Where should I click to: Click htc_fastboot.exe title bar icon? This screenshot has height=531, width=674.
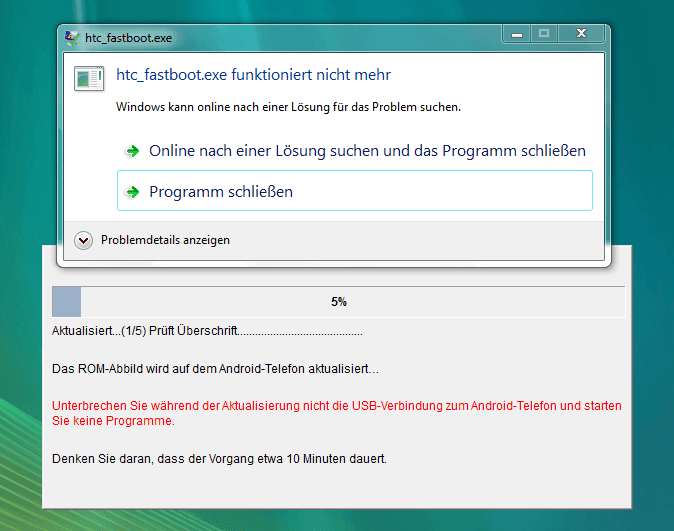point(72,38)
